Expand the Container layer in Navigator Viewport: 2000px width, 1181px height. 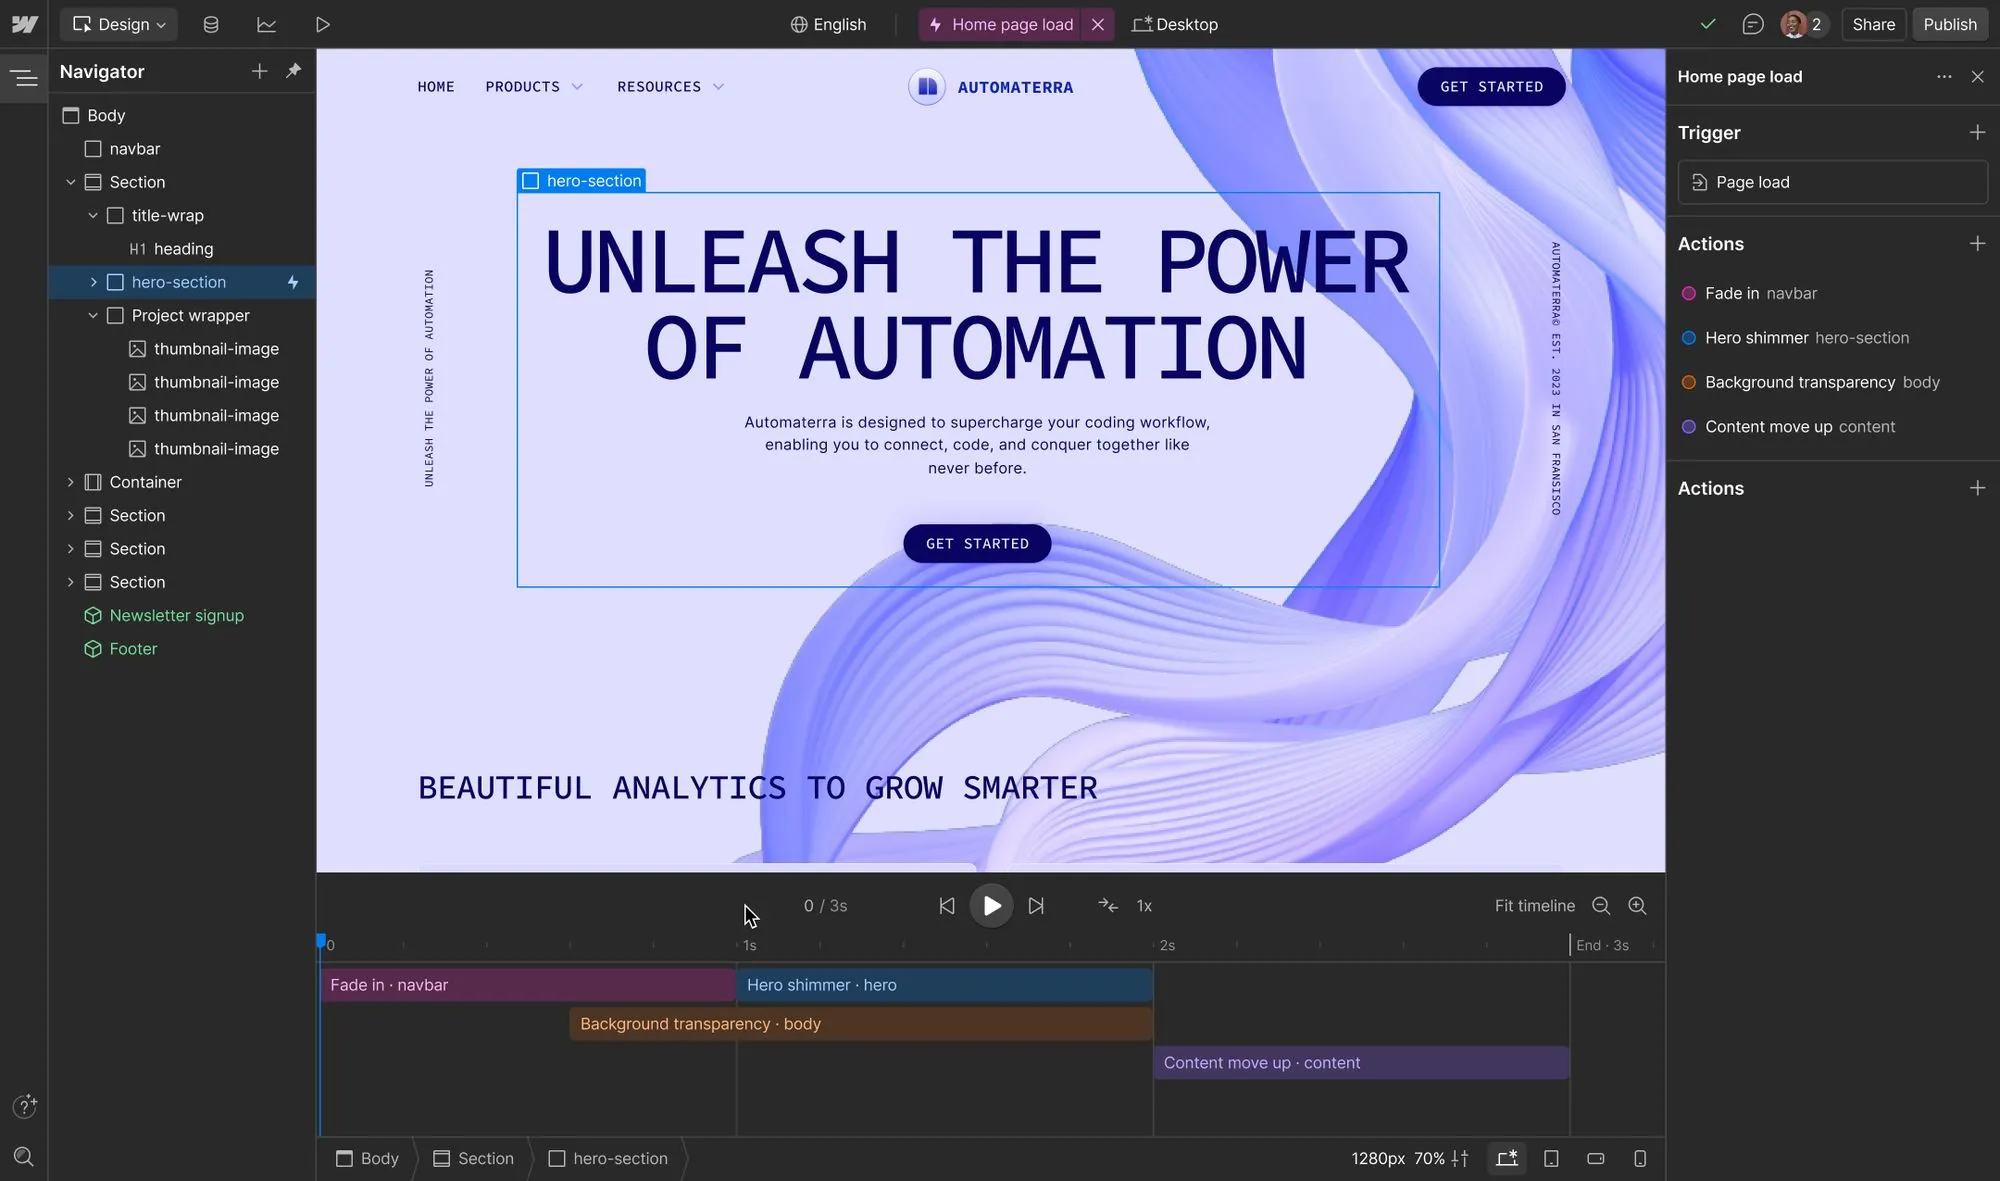pos(71,482)
